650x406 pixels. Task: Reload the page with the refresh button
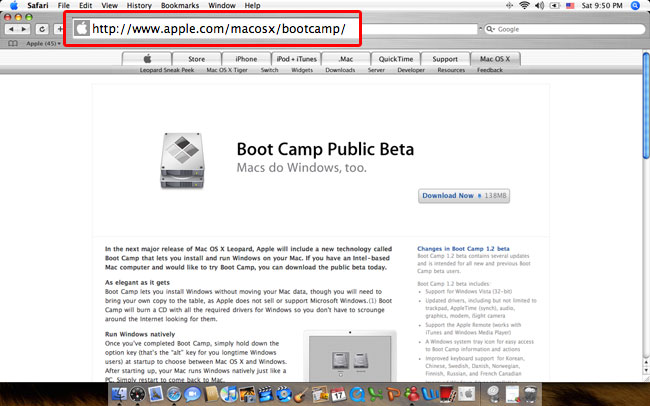coord(42,29)
